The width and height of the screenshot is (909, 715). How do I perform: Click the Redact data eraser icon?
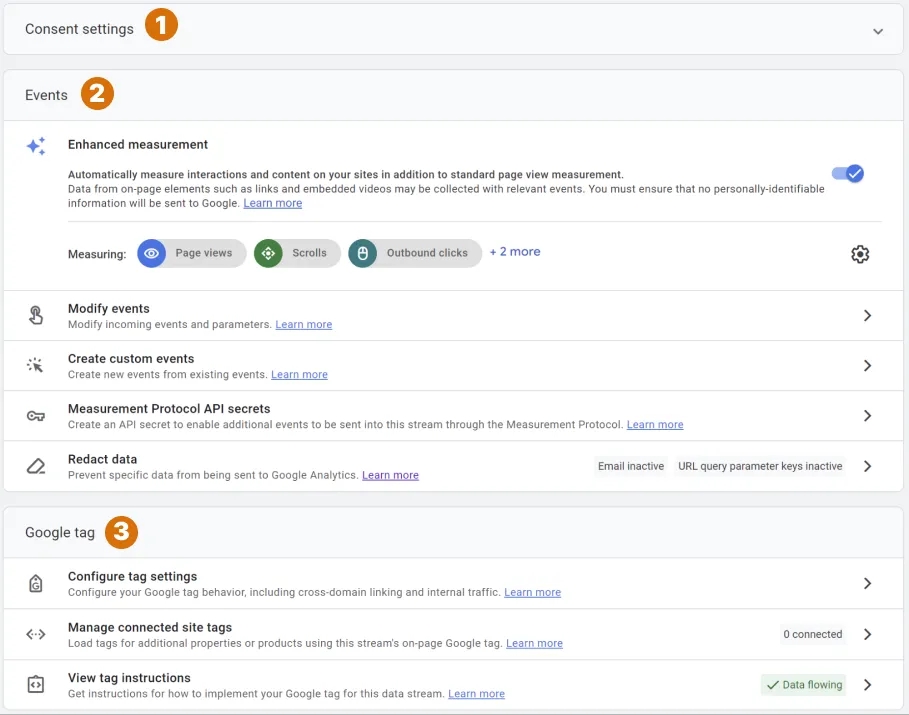tap(36, 466)
